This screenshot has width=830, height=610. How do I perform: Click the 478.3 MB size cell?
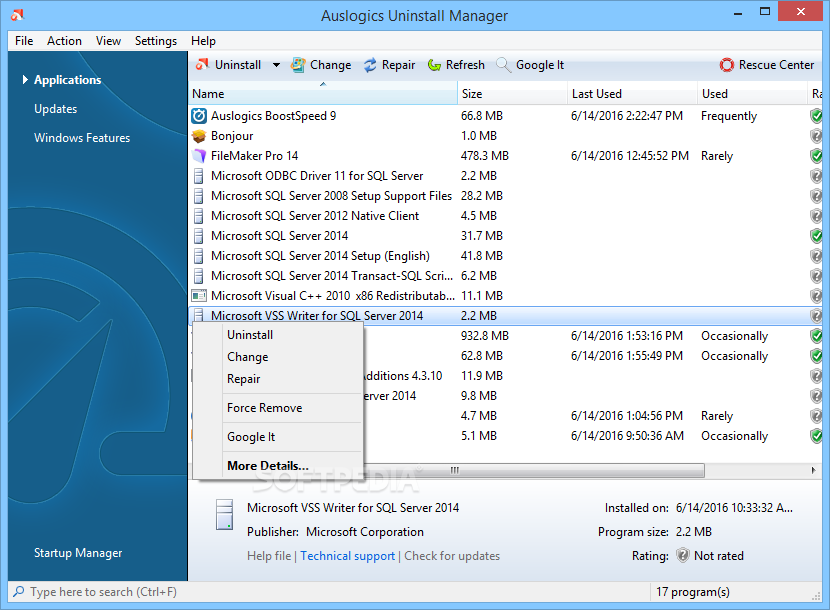[485, 156]
